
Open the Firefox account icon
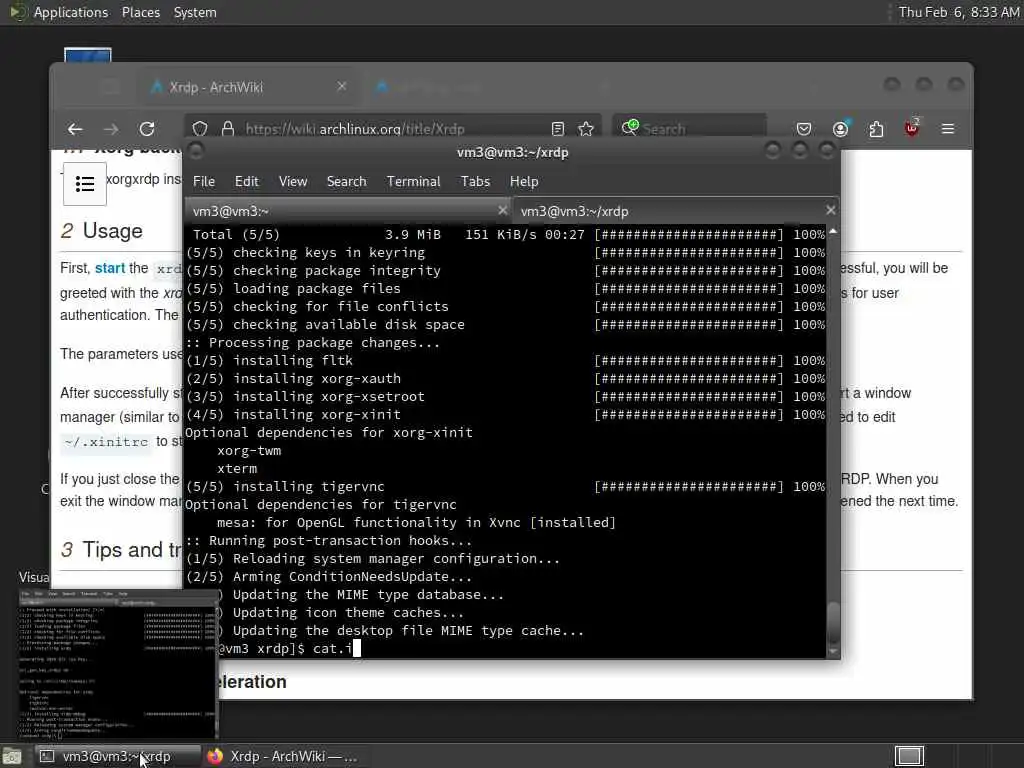[840, 129]
